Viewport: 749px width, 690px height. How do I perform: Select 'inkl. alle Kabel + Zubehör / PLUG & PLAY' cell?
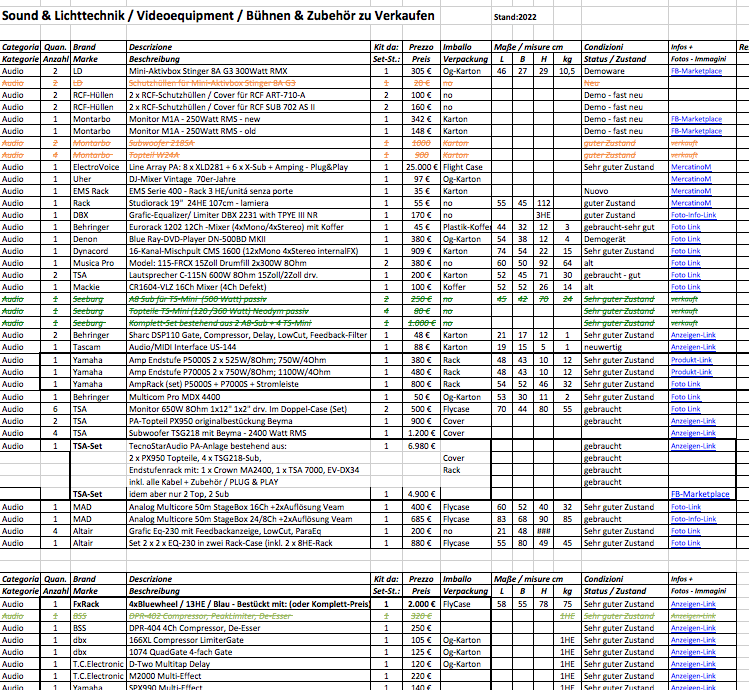coord(248,482)
